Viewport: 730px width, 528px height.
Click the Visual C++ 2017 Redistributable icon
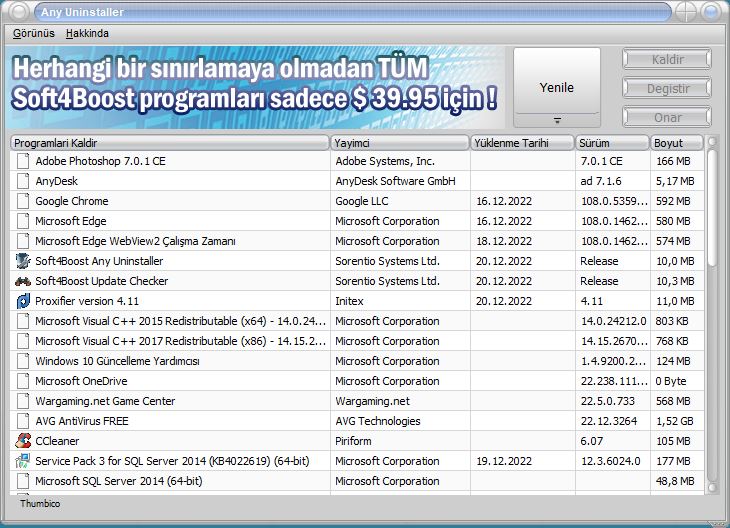pos(23,341)
